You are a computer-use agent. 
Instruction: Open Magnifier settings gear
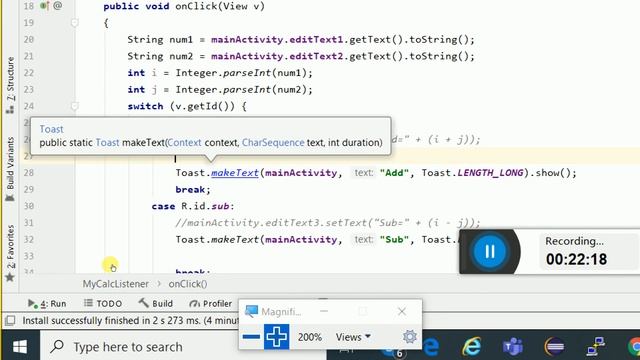(x=409, y=336)
